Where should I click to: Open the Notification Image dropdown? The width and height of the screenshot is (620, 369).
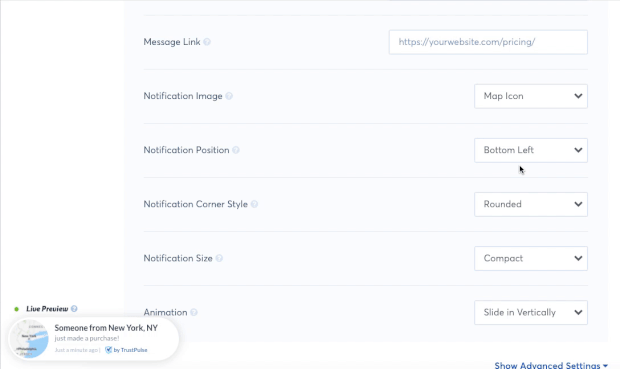[x=531, y=96]
